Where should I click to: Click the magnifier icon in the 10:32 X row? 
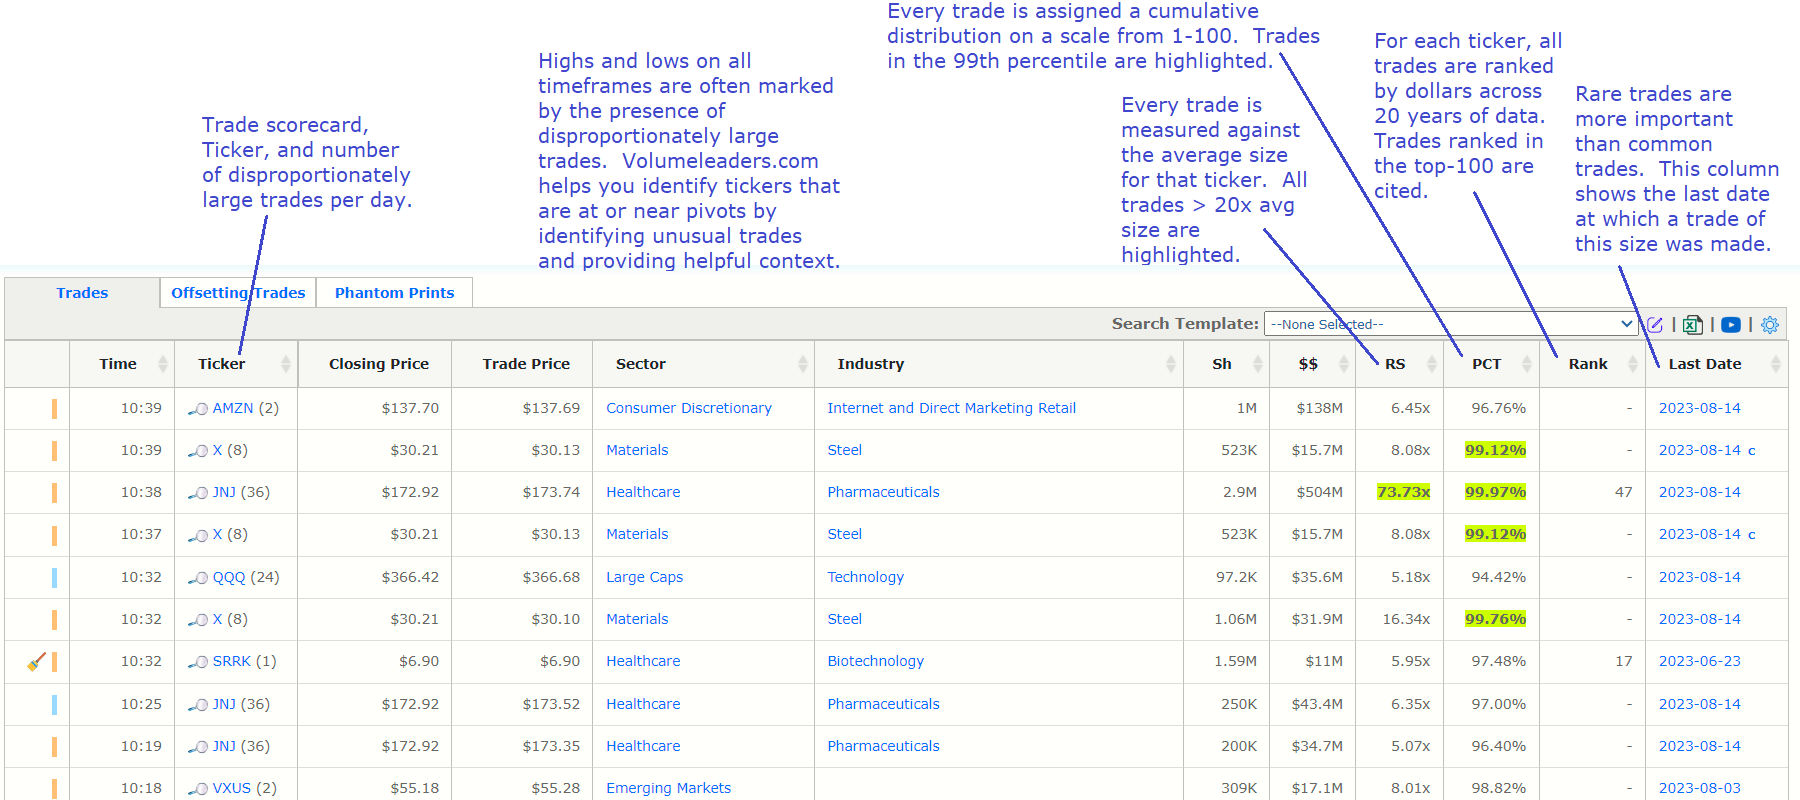point(198,620)
